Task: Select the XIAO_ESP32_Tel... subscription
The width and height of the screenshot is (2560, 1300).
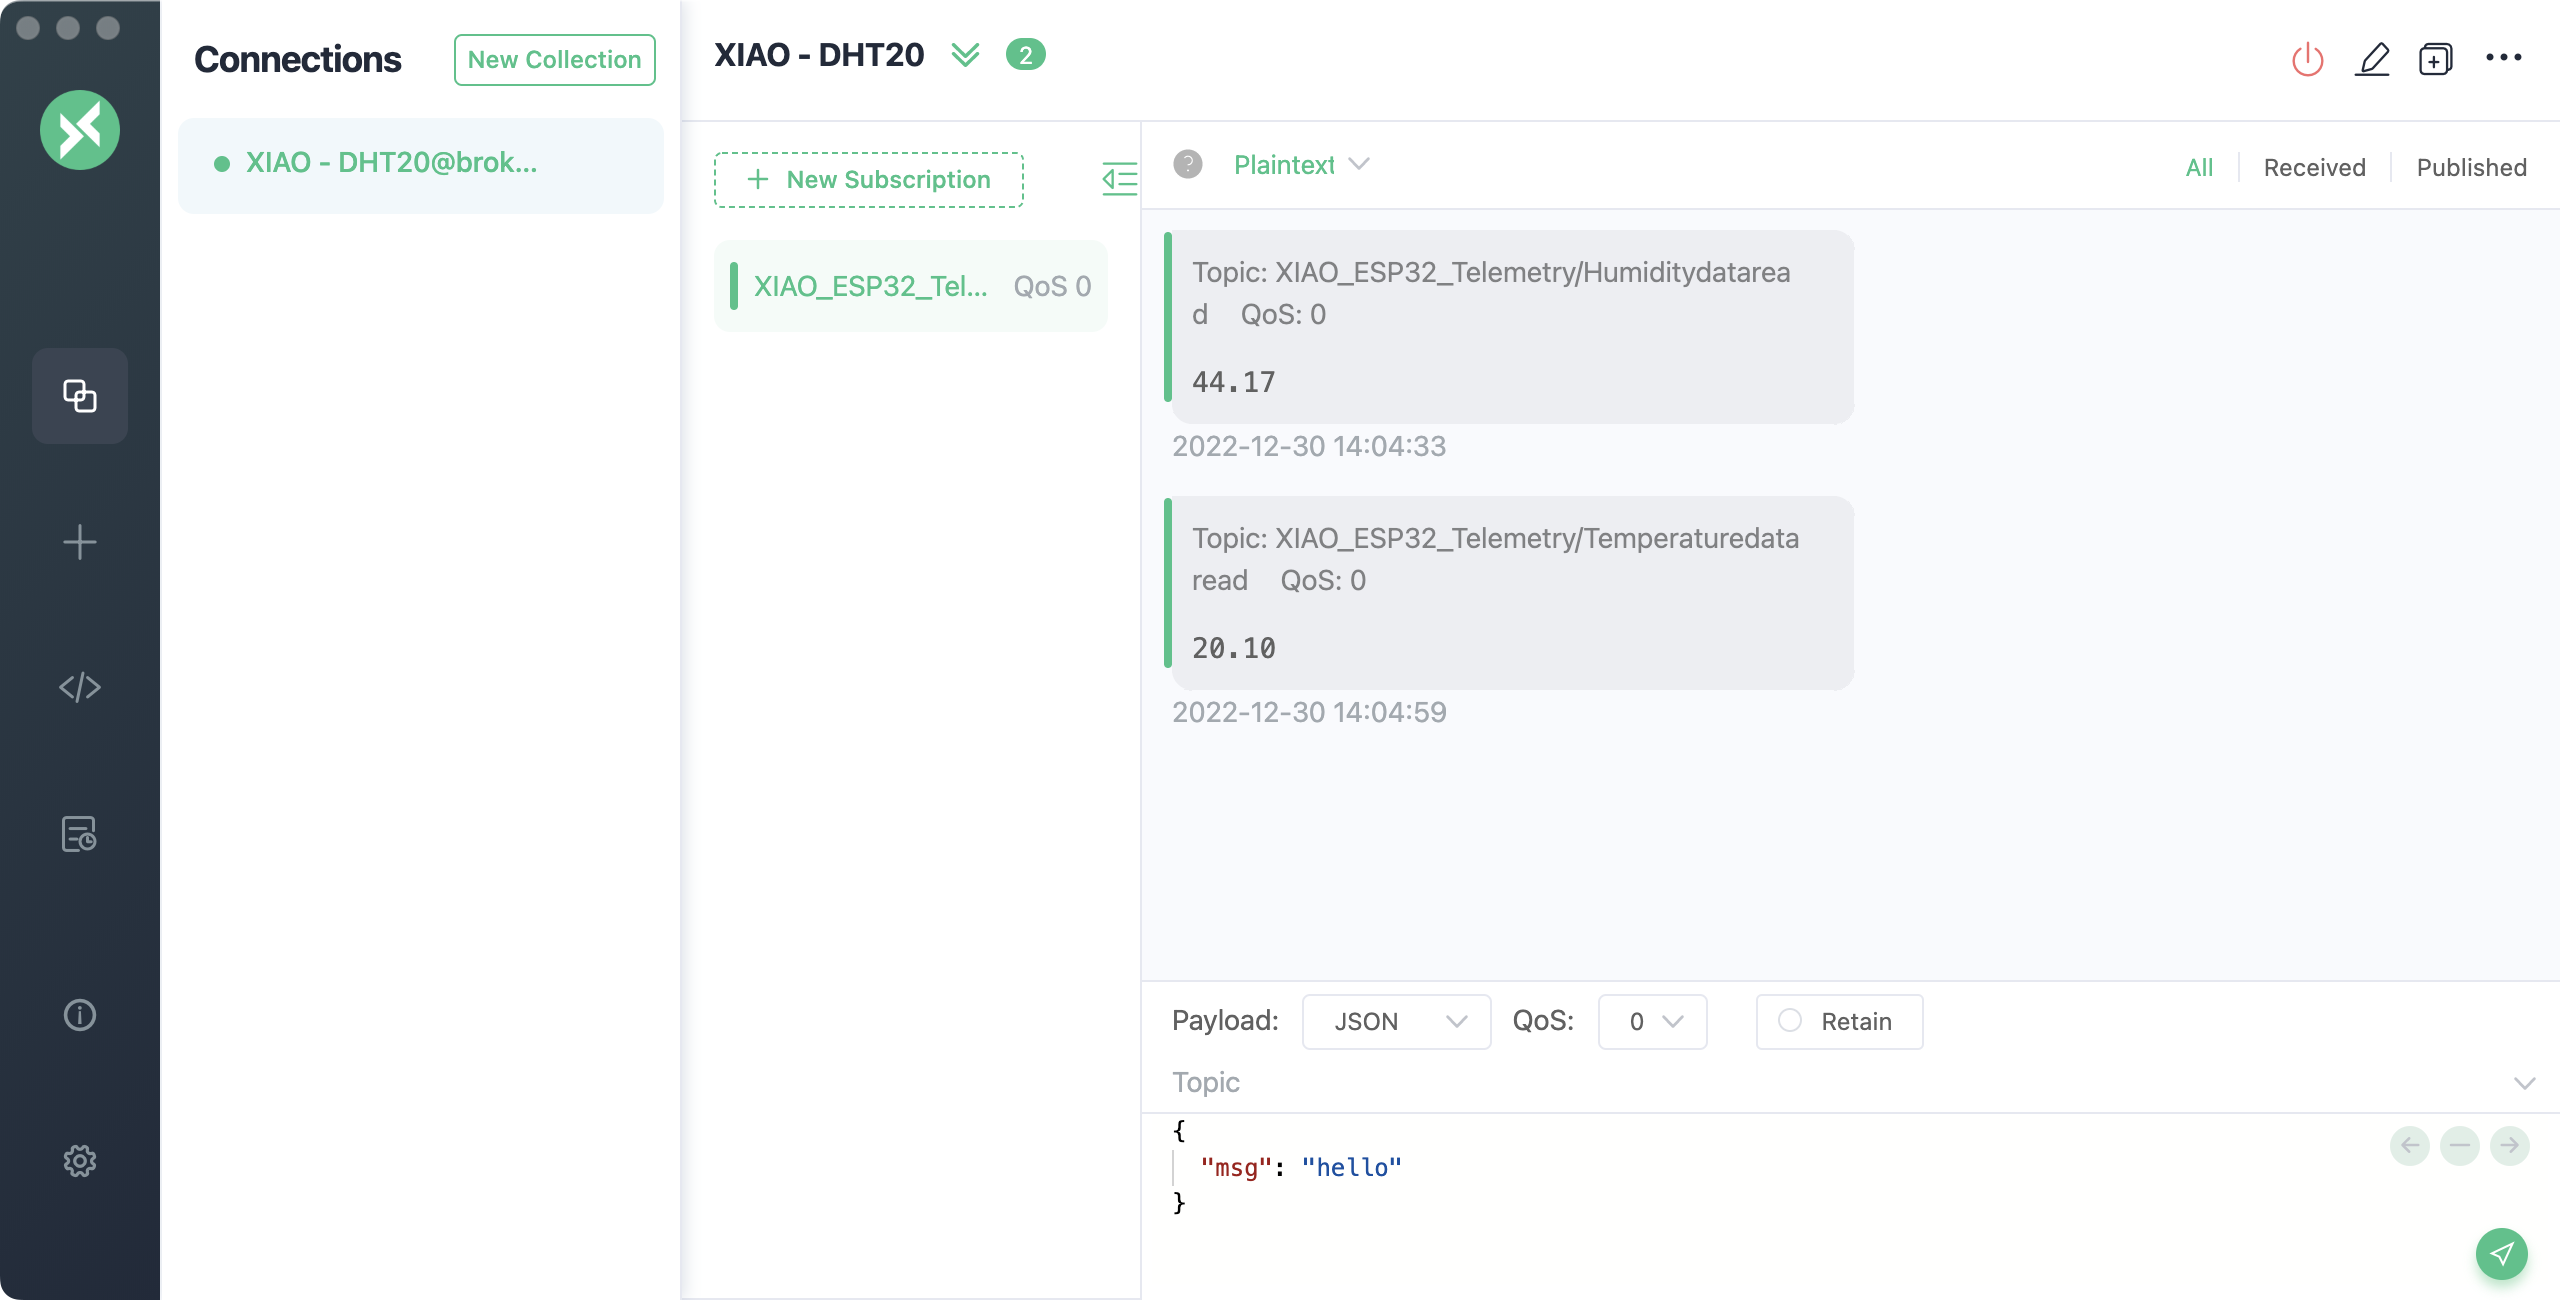Action: tap(911, 286)
